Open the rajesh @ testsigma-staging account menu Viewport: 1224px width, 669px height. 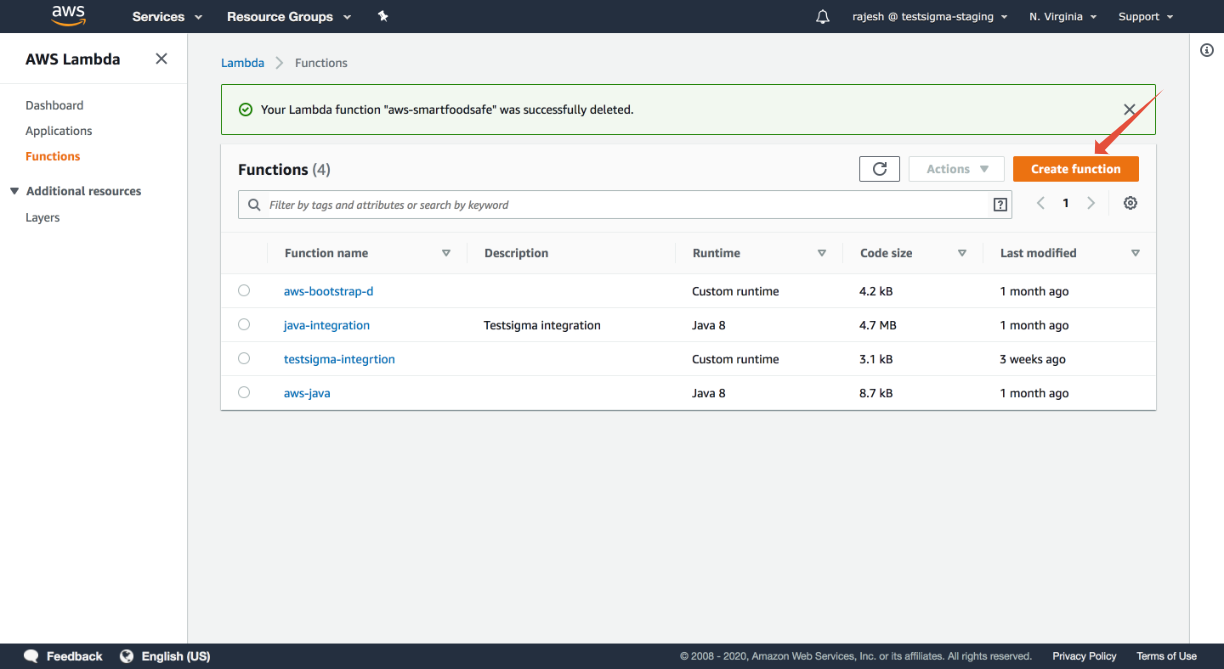930,17
